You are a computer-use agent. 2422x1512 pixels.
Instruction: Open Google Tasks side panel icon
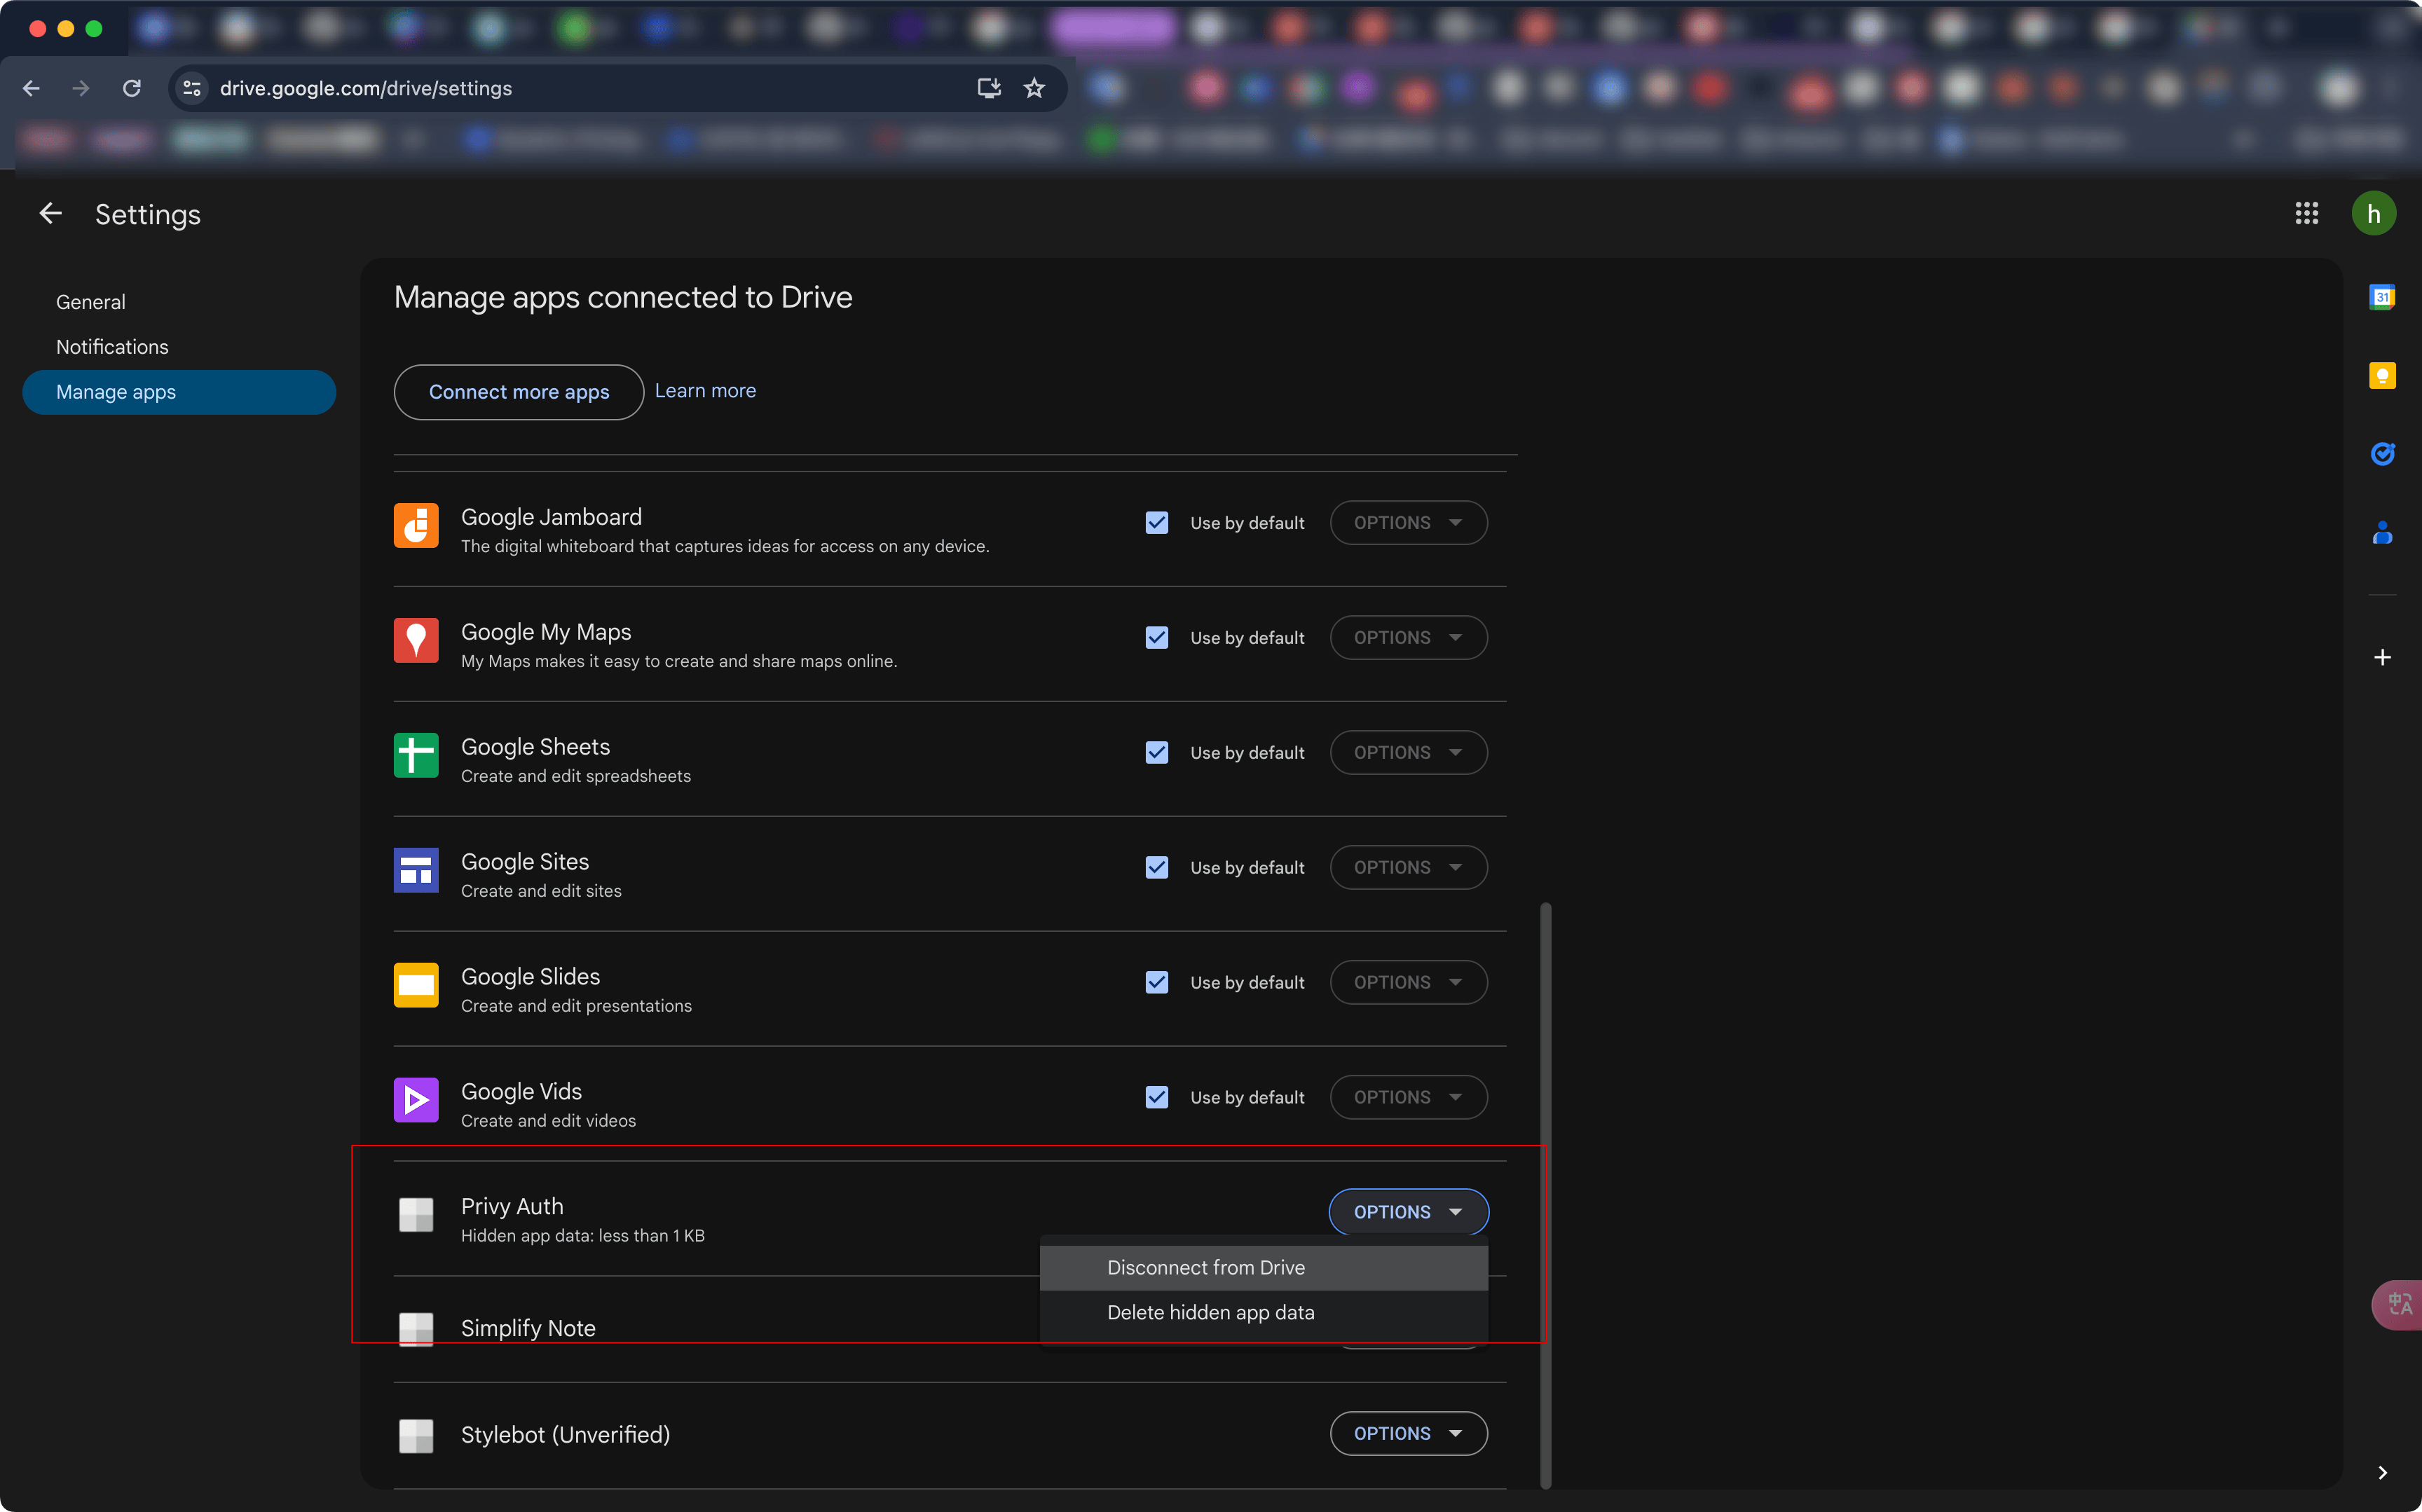pos(2382,454)
